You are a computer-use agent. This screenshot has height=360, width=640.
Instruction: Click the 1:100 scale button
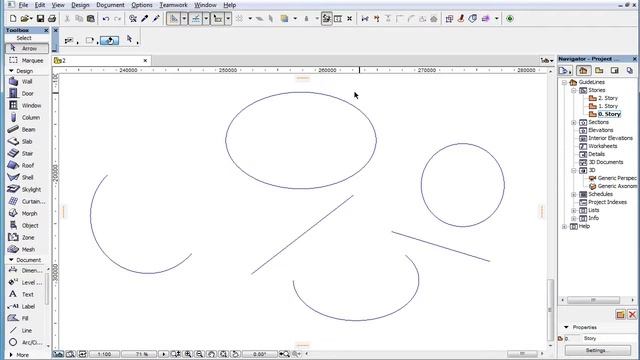point(104,354)
